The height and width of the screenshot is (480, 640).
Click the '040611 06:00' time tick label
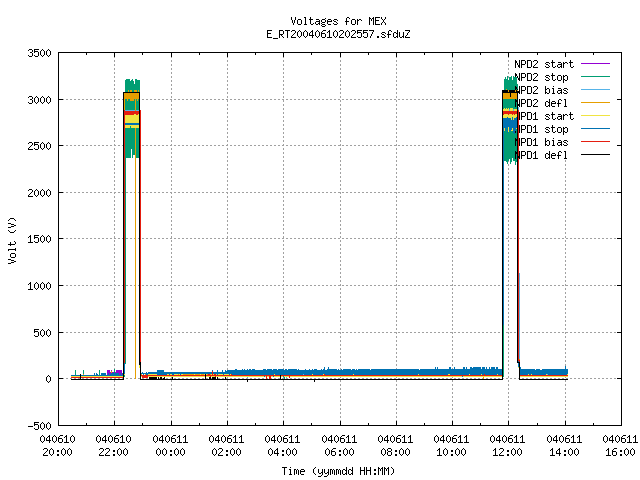click(x=339, y=446)
